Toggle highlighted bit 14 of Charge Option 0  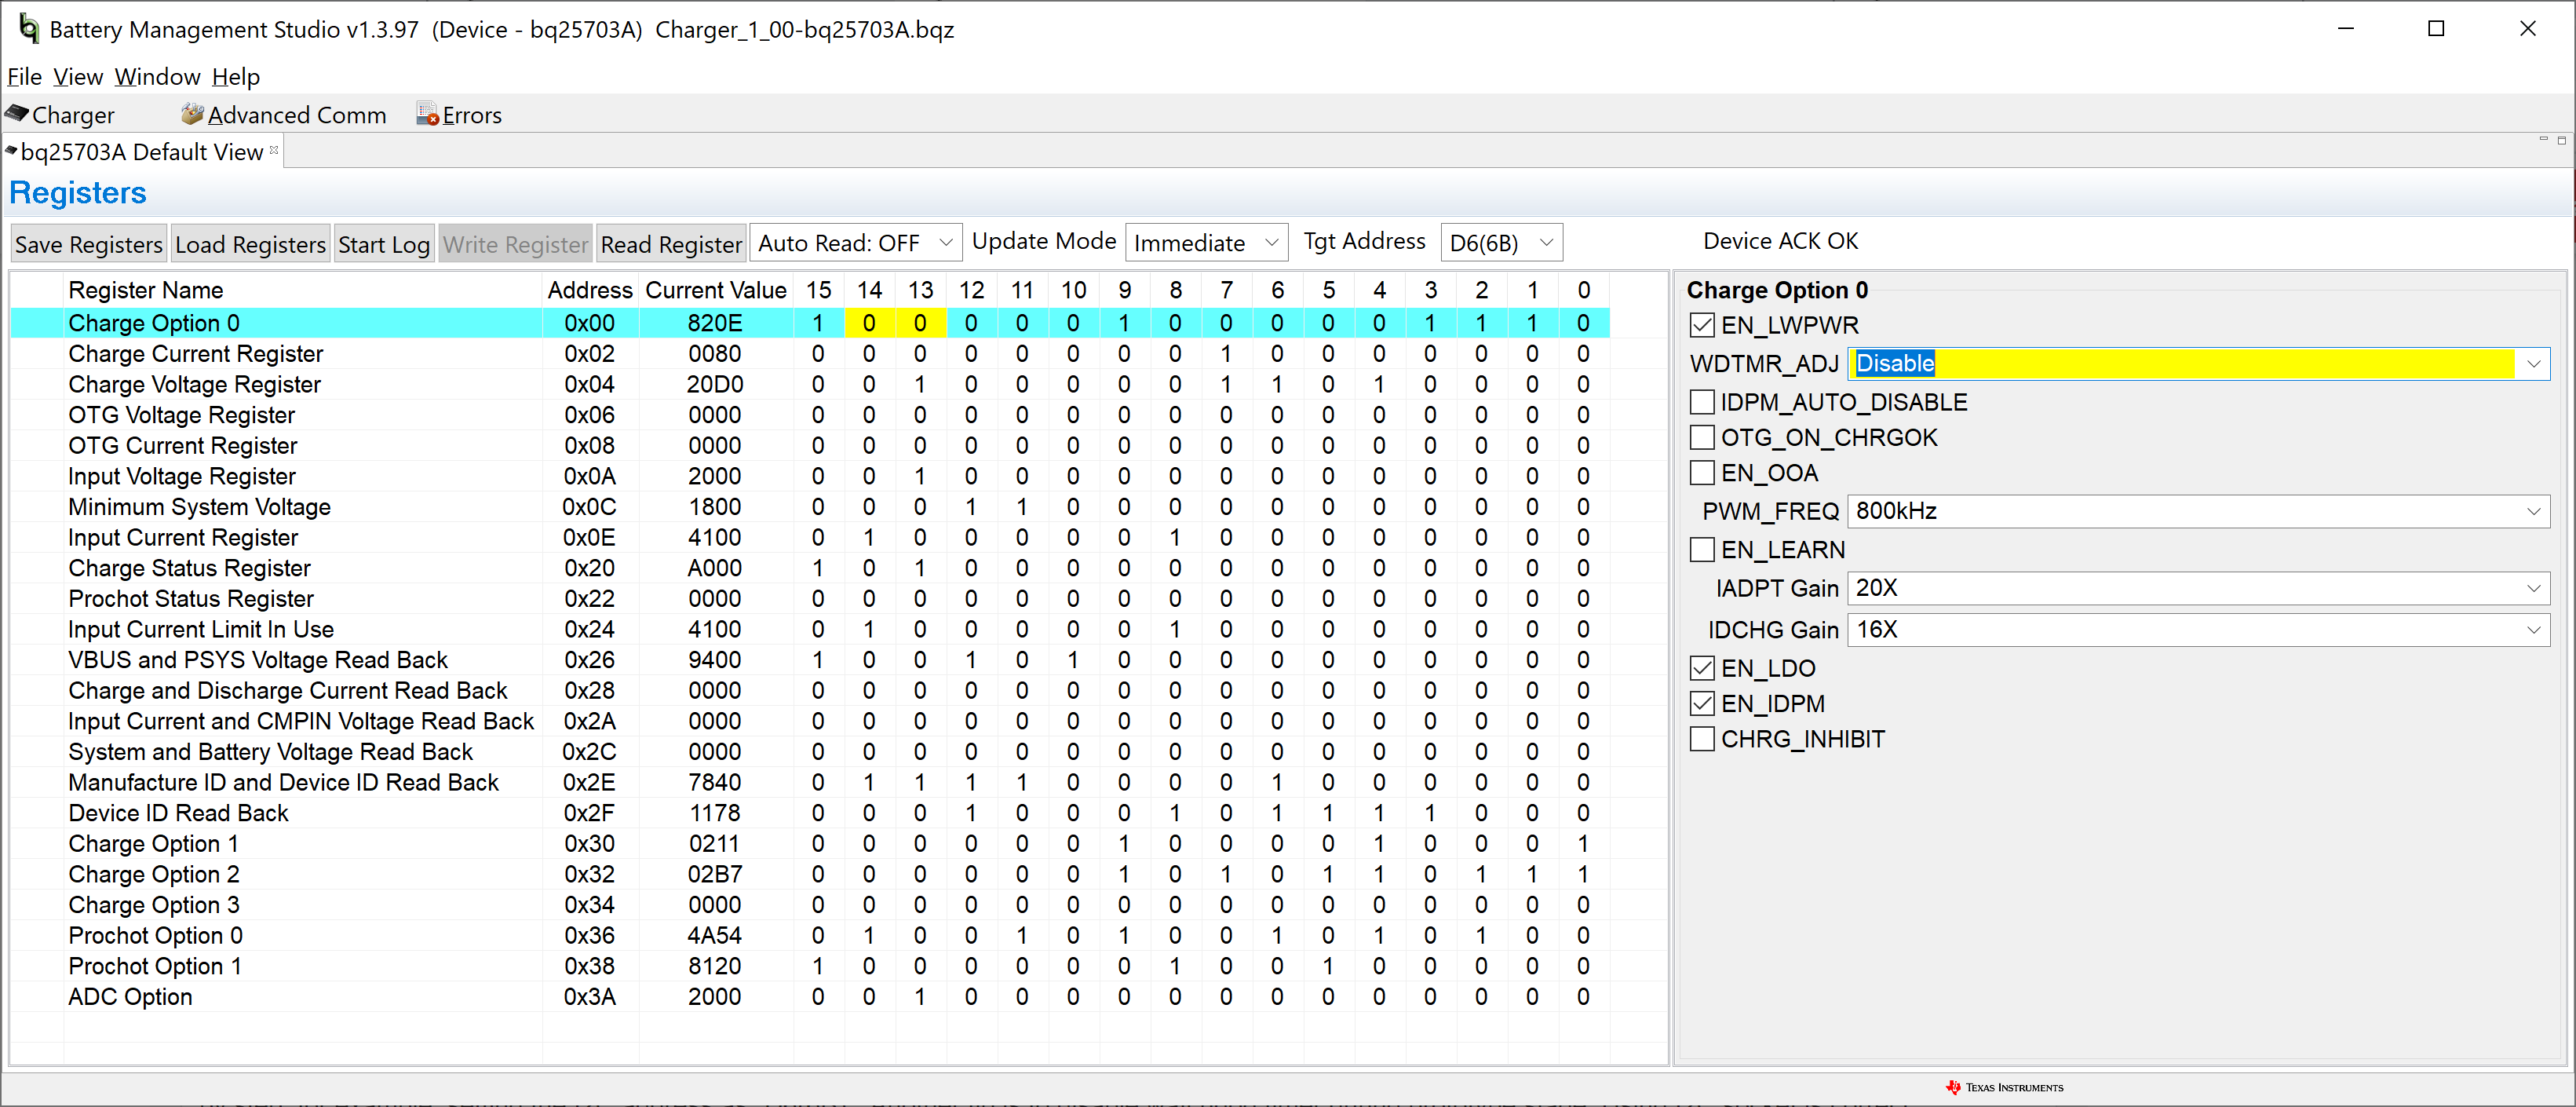pyautogui.click(x=869, y=323)
